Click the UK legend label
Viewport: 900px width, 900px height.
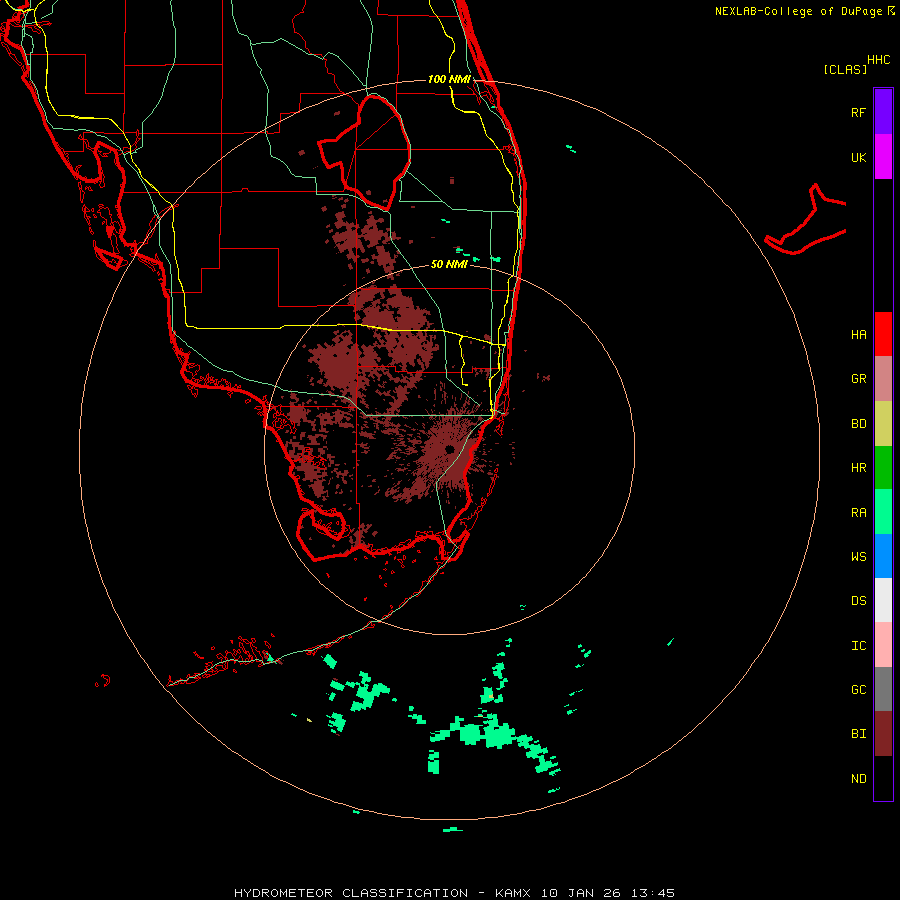858,157
